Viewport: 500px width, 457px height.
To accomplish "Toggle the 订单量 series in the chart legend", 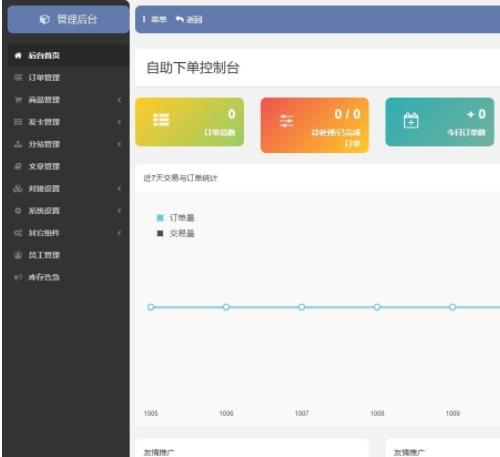I will [x=175, y=218].
